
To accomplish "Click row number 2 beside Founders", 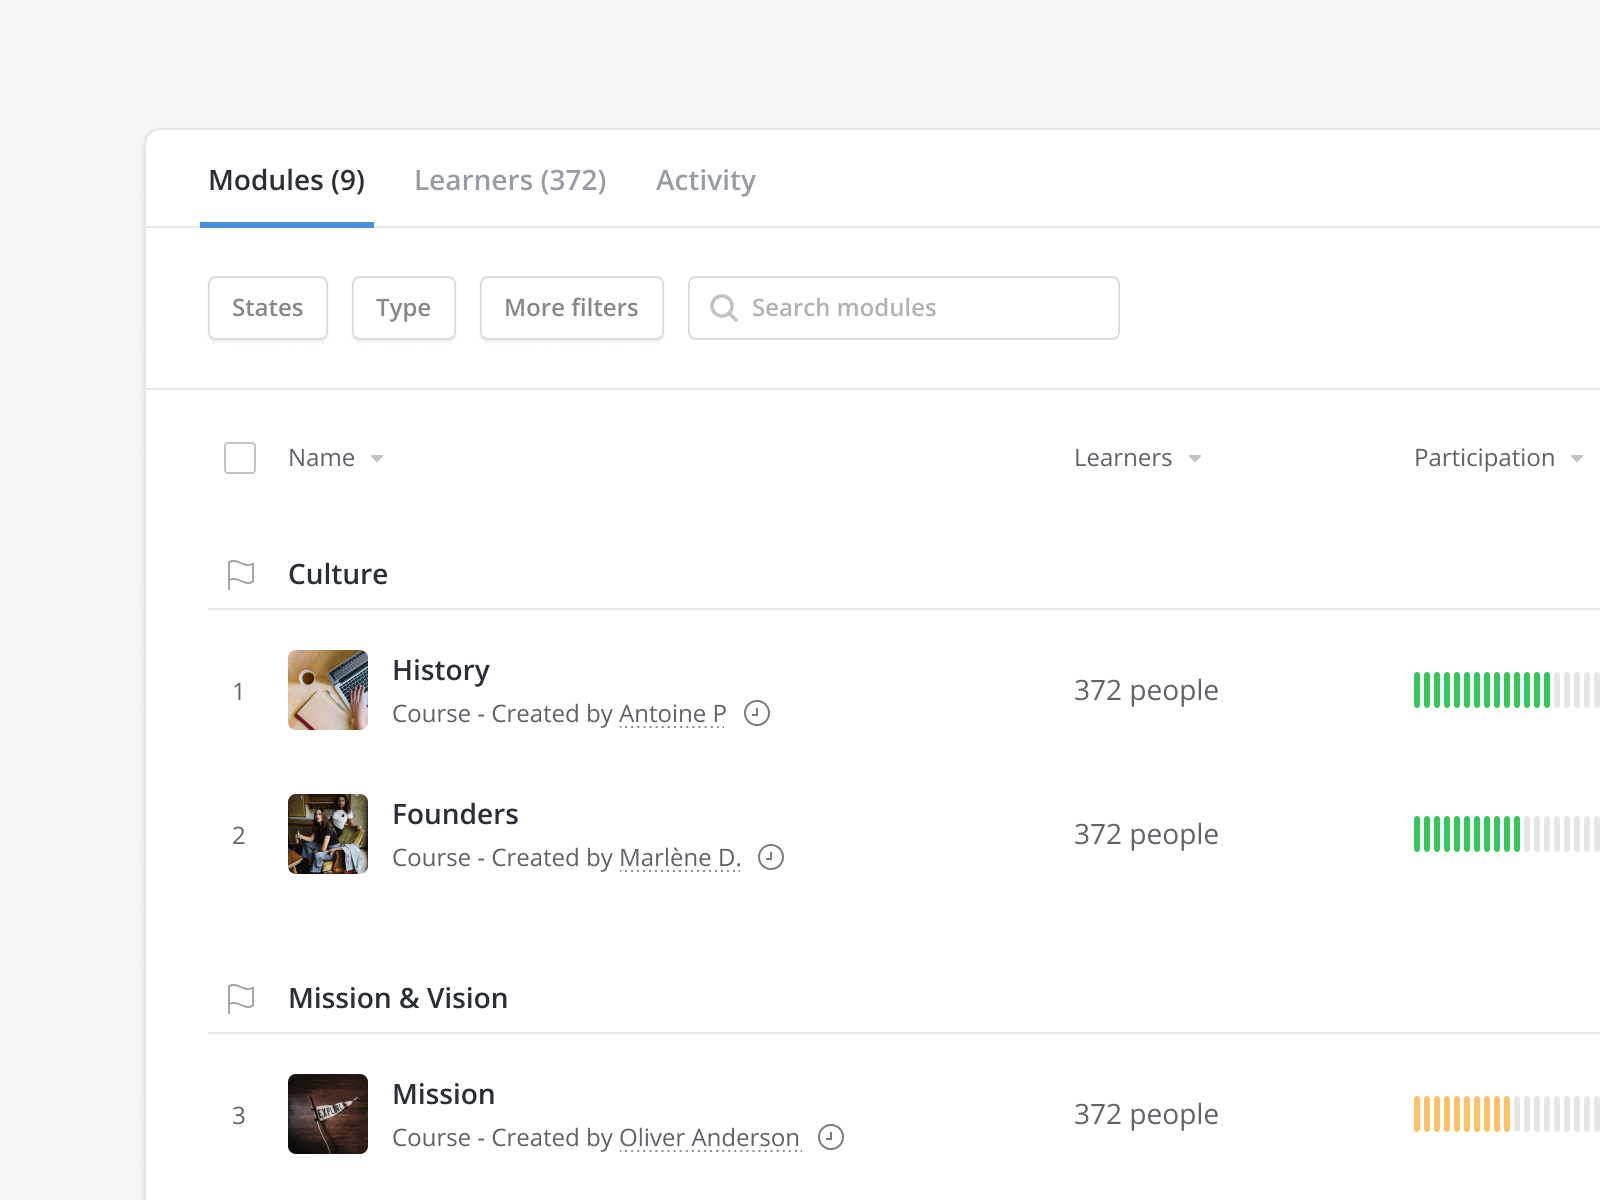I will click(x=238, y=835).
